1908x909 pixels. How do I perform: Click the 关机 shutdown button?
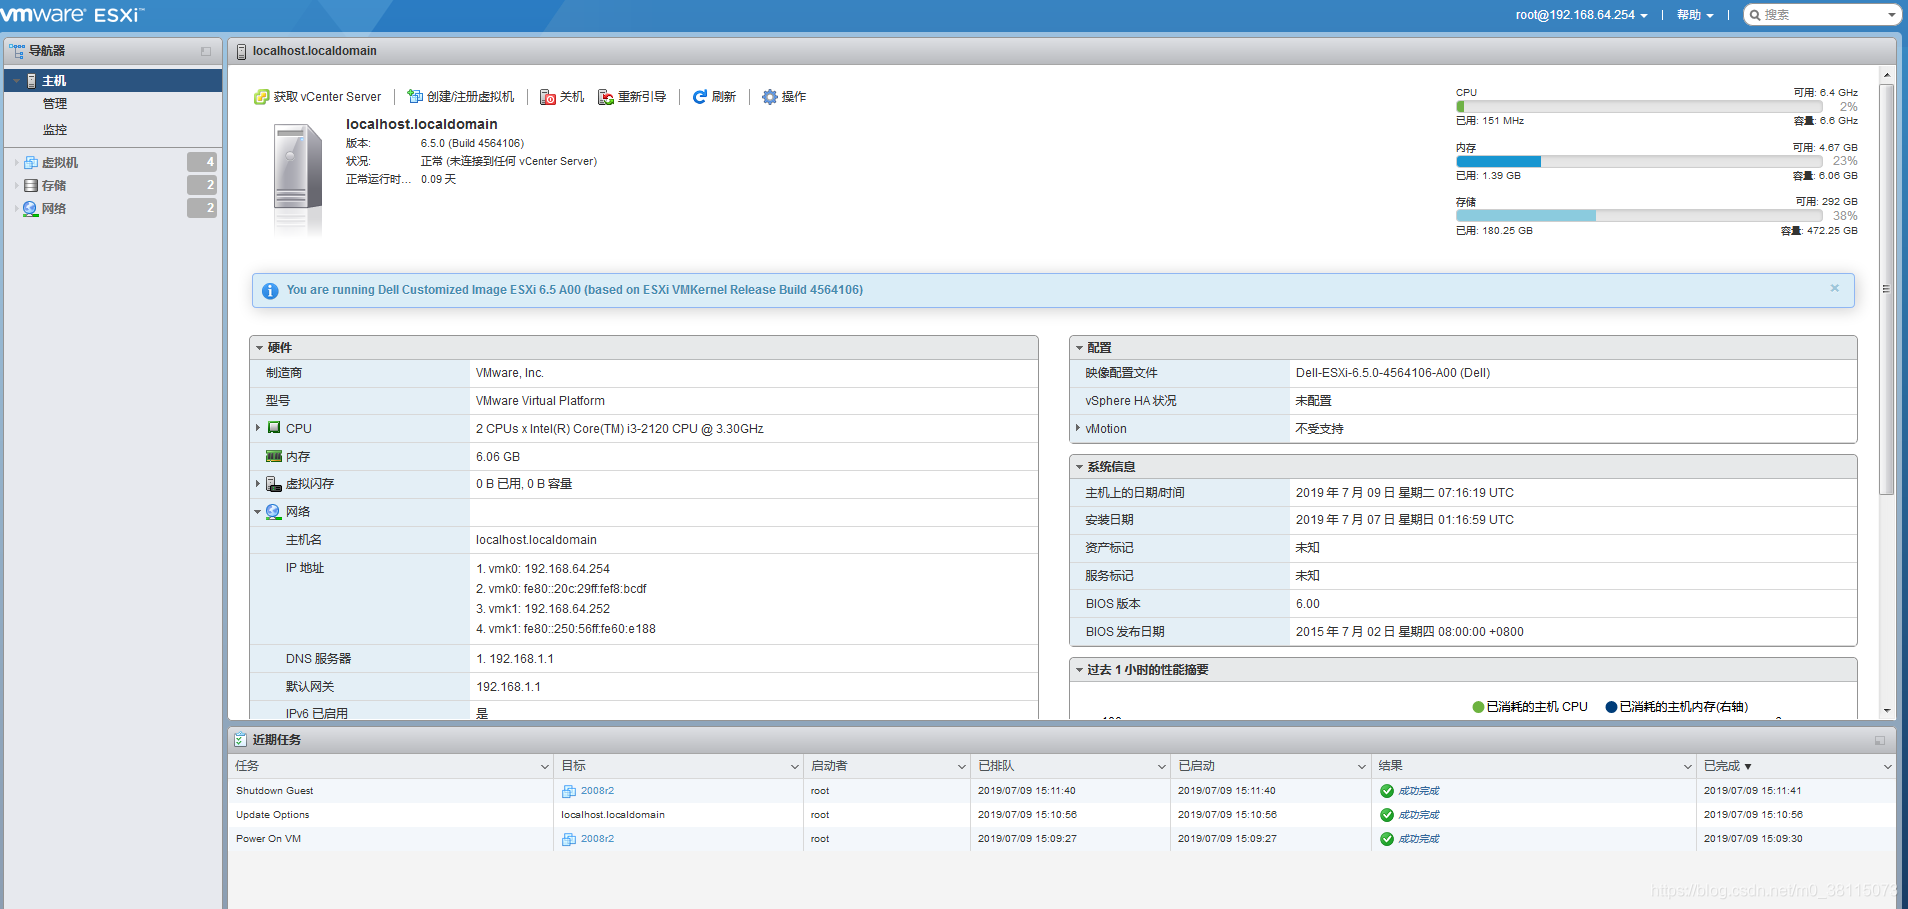[562, 97]
